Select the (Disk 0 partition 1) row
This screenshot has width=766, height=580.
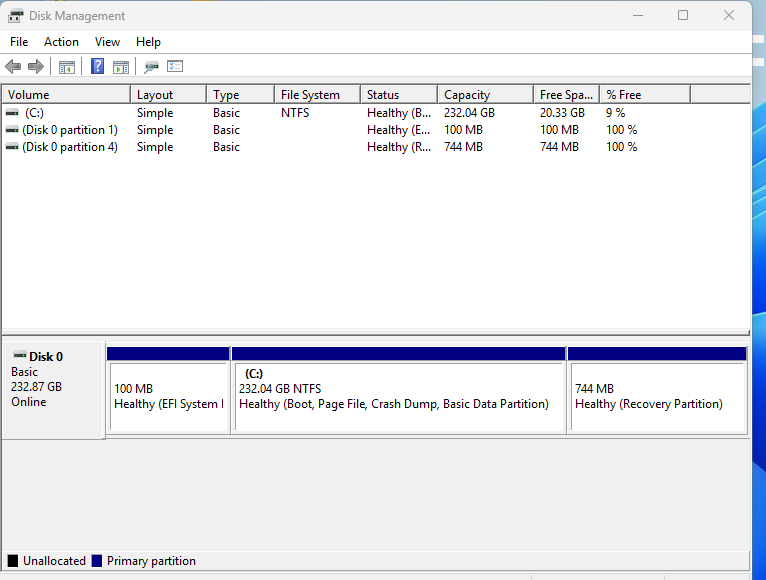[376, 130]
